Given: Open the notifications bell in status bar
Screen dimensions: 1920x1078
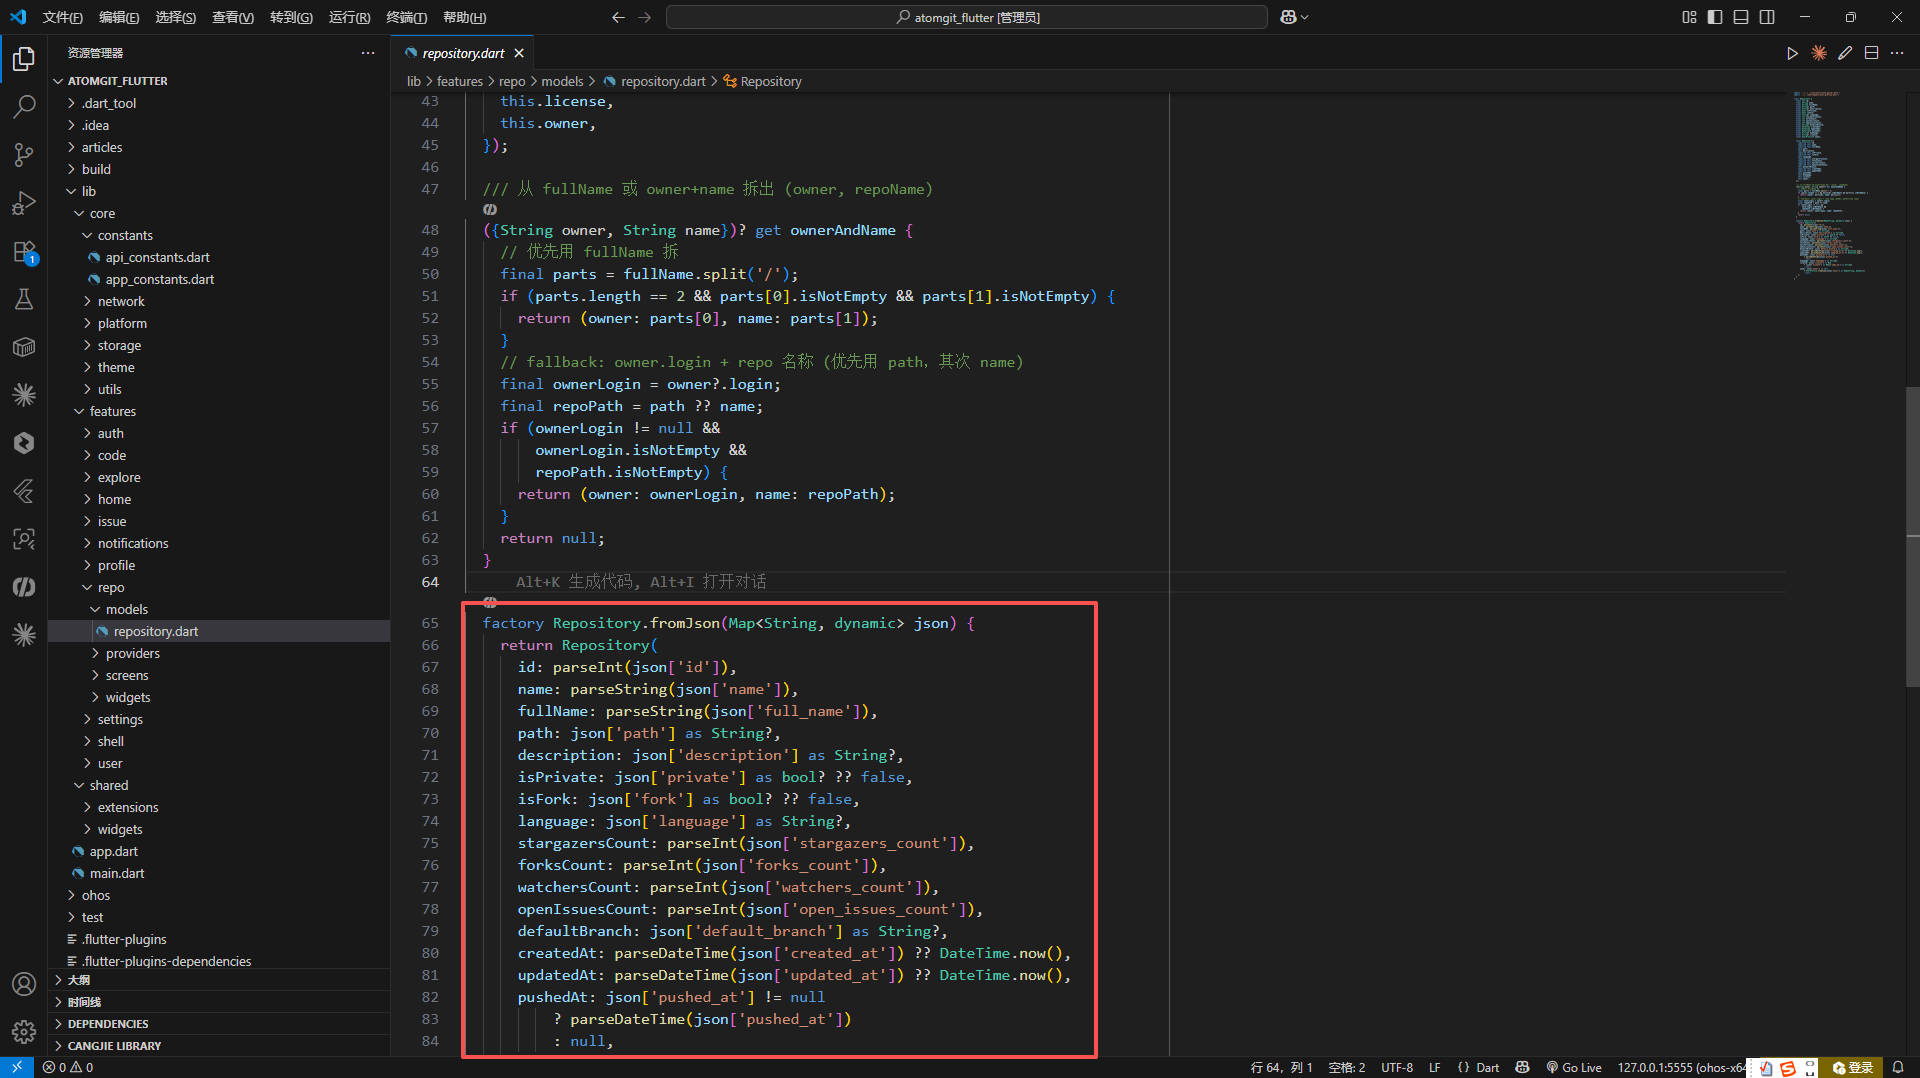Looking at the screenshot, I should (x=1898, y=1067).
